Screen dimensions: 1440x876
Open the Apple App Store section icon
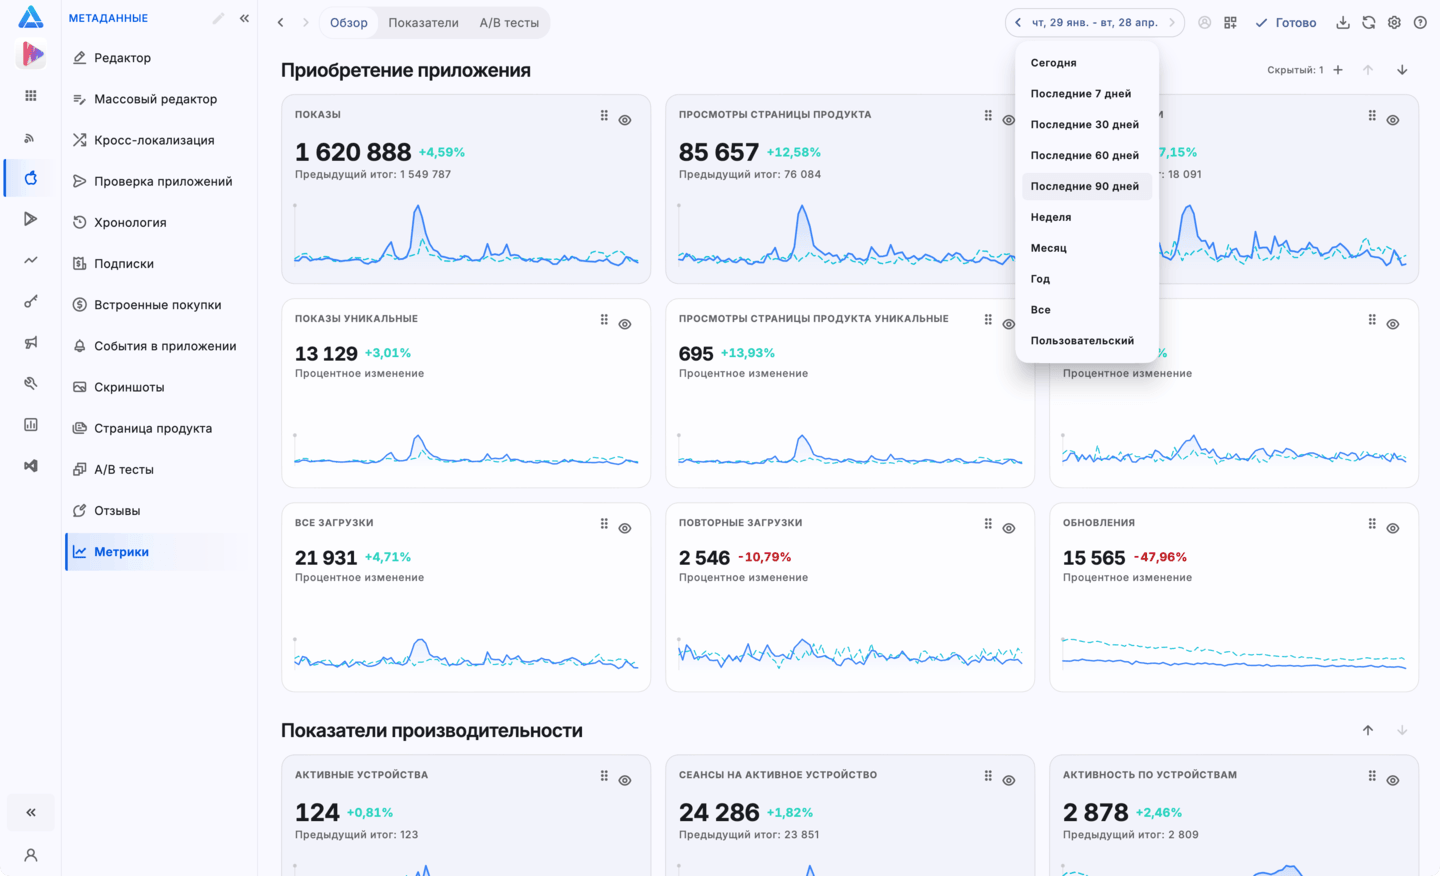click(x=31, y=178)
